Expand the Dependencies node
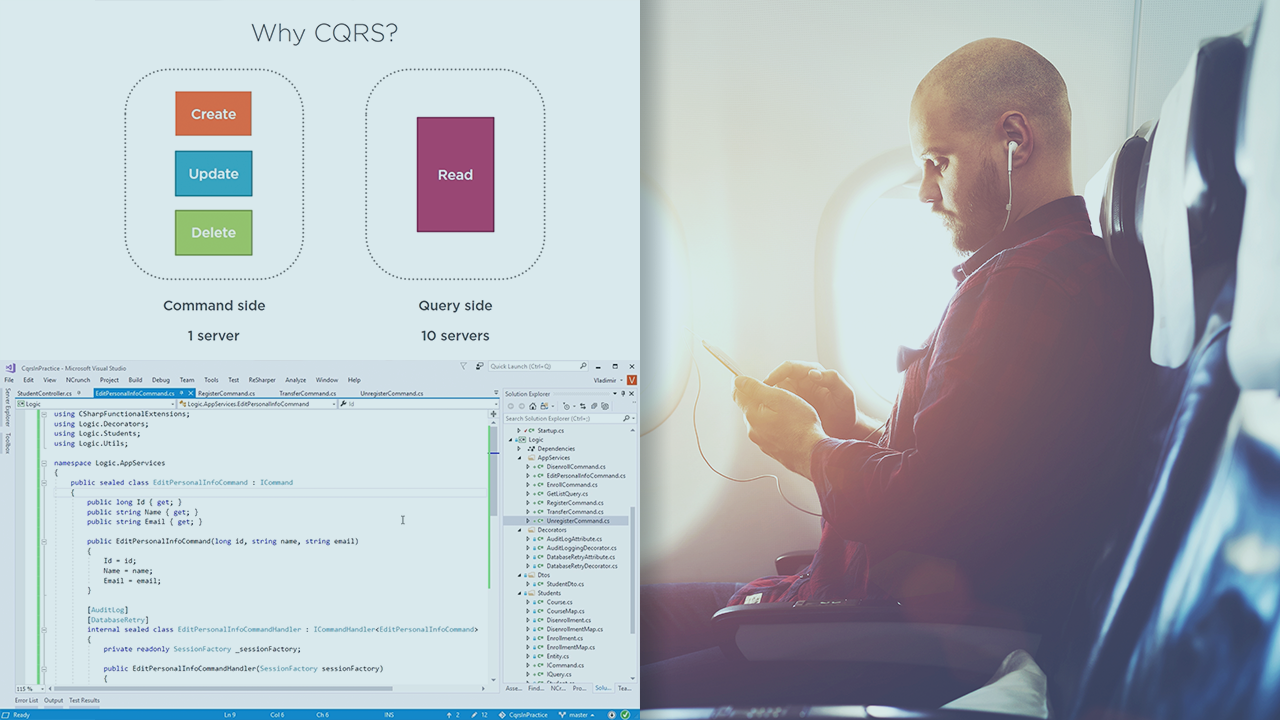This screenshot has height=720, width=1280. click(x=519, y=449)
